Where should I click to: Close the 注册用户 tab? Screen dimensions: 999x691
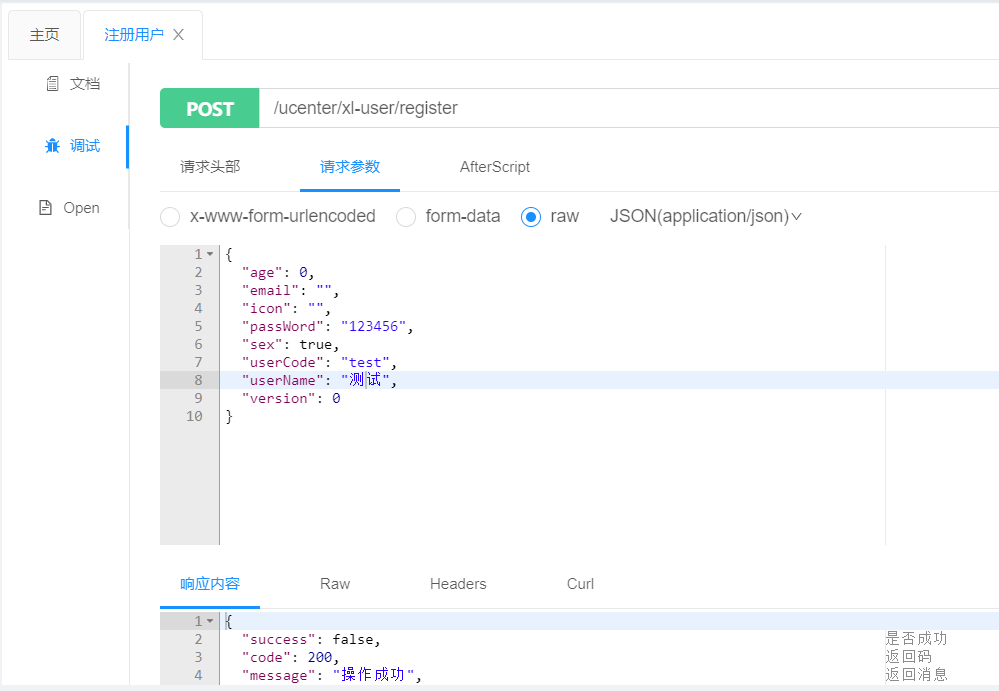point(179,35)
